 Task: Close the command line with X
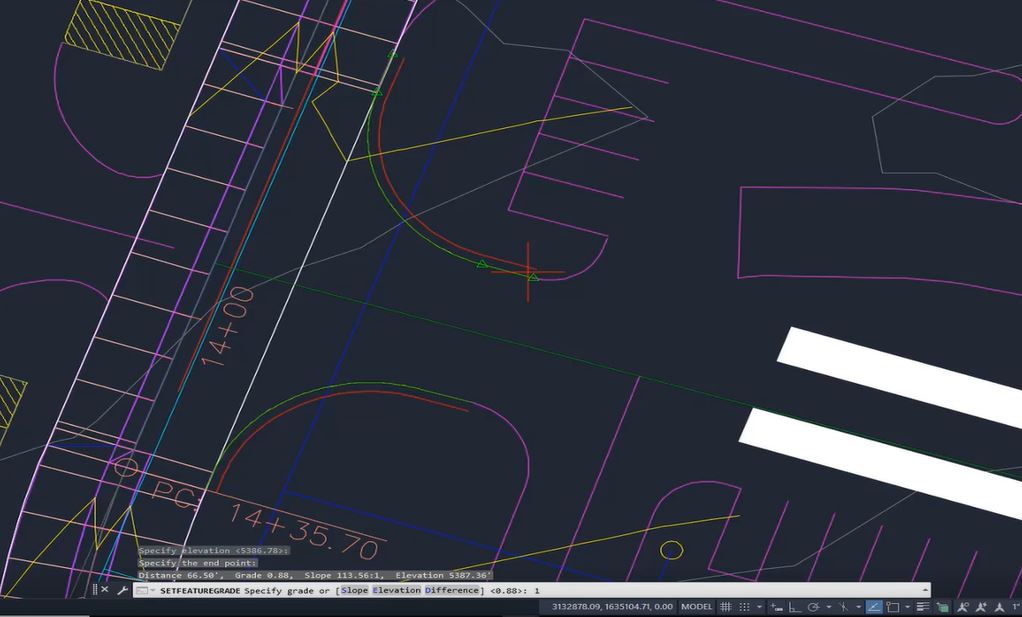(106, 590)
